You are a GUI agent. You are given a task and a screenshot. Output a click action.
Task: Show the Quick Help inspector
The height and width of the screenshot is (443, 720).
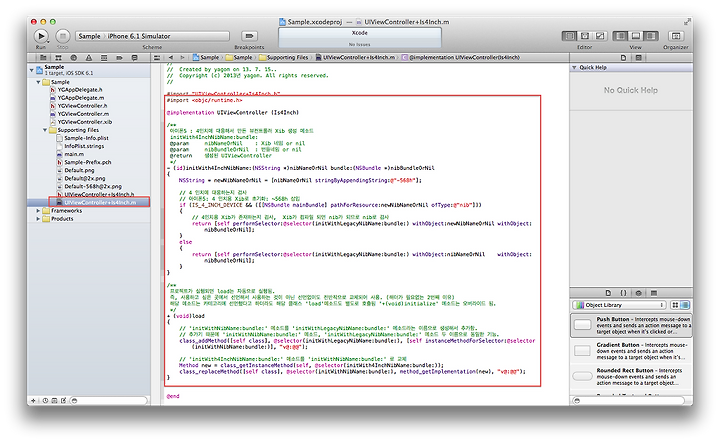point(638,58)
